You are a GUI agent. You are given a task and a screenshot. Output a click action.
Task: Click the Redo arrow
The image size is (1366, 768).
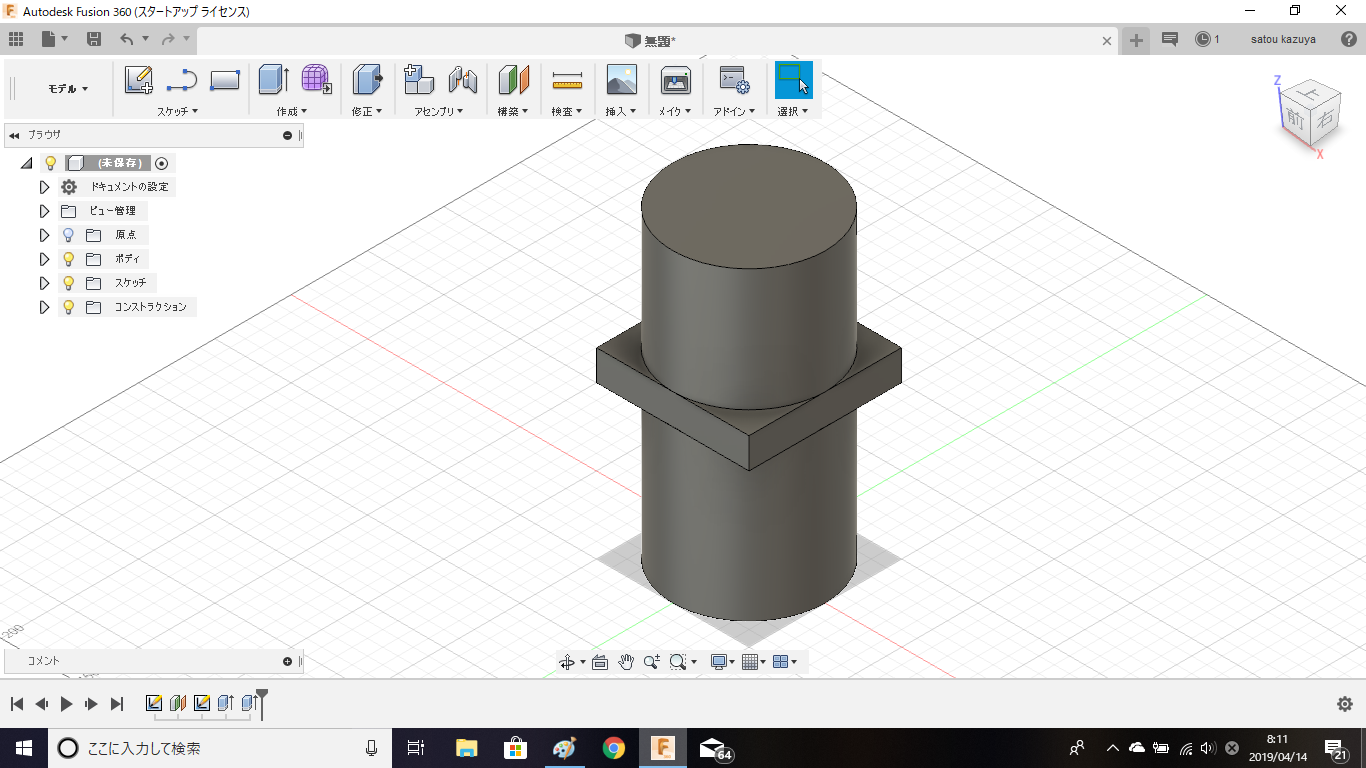coord(168,39)
